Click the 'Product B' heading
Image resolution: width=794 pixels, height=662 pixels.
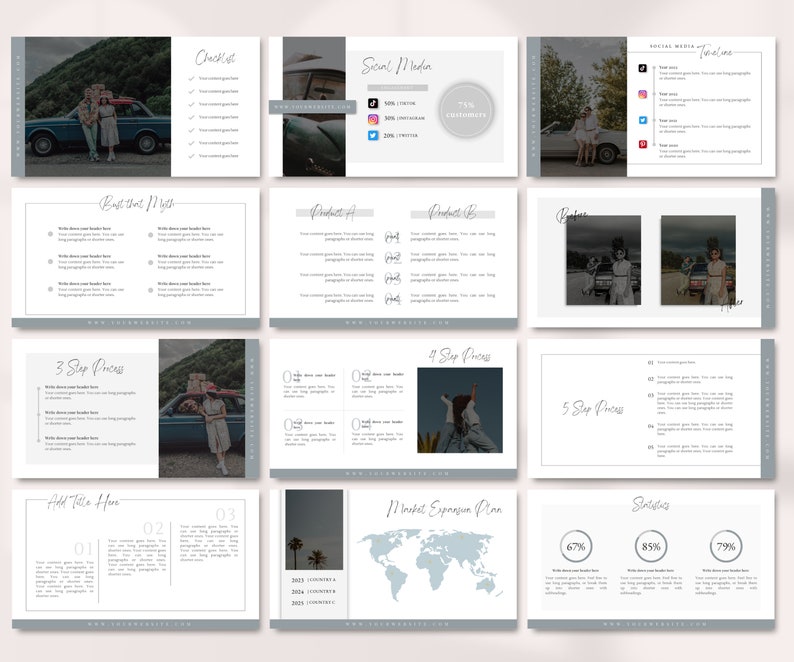(x=452, y=212)
